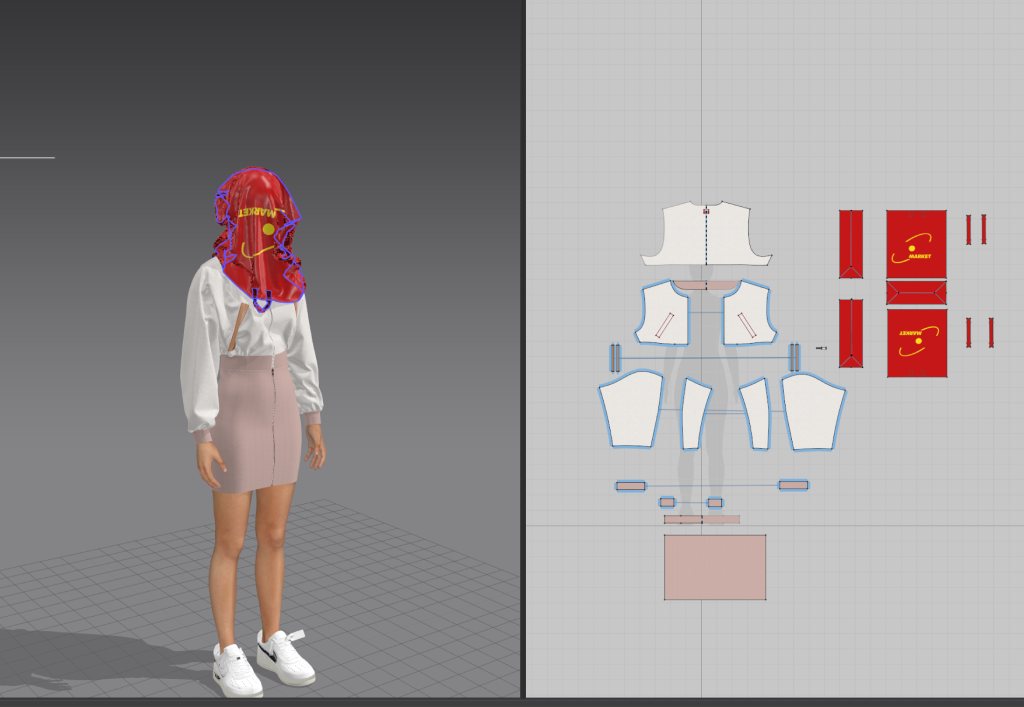Viewport: 1024px width, 707px height.
Task: Select the red bottom gusset between logo panels
Action: [x=916, y=292]
